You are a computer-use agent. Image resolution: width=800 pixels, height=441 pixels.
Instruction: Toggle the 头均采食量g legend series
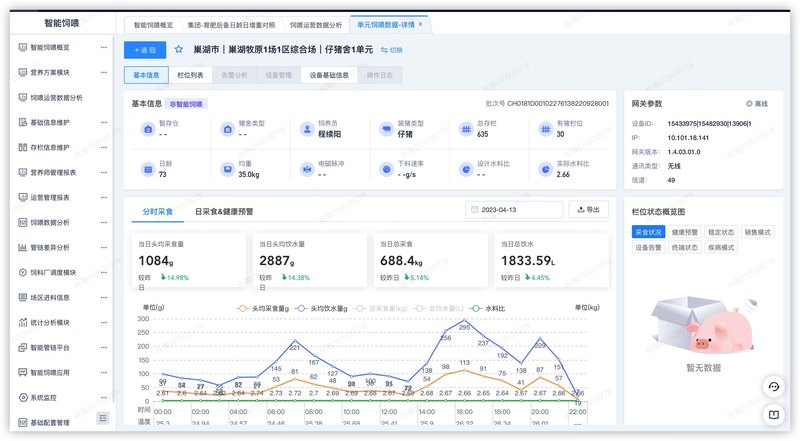point(263,309)
